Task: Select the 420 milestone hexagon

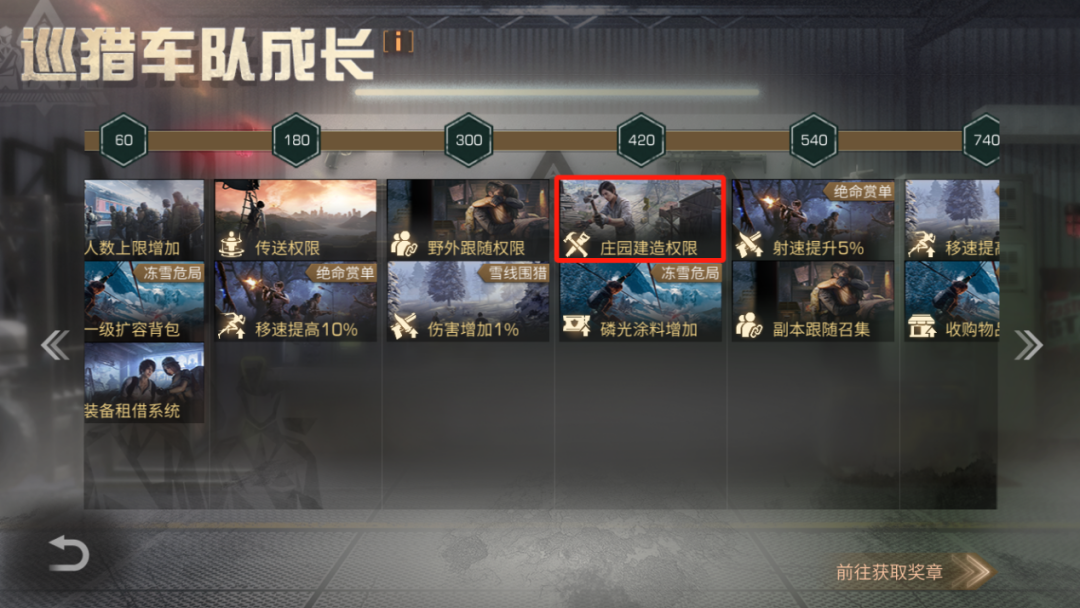Action: tap(641, 140)
